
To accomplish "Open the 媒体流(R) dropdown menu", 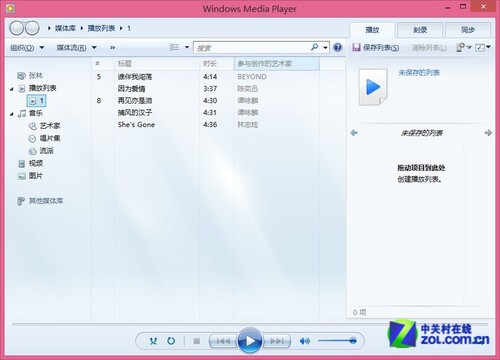I will (x=76, y=47).
